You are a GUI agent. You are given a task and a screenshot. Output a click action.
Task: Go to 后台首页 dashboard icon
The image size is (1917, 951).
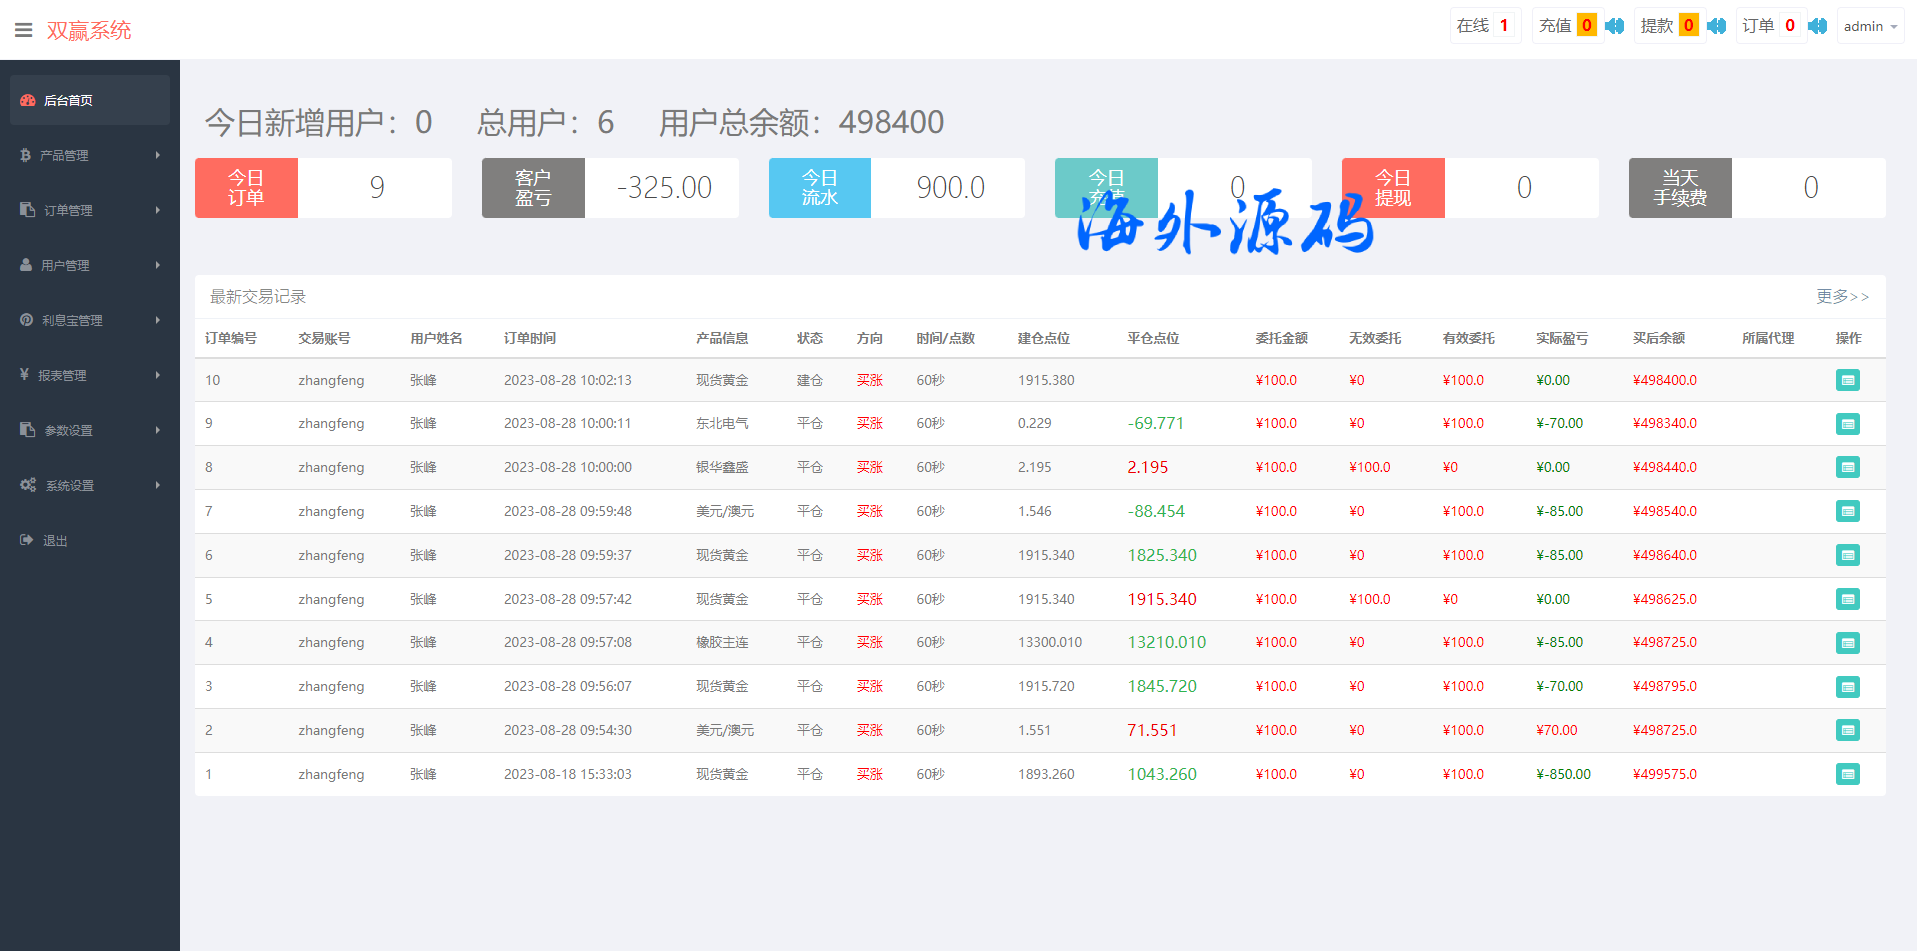click(x=28, y=100)
